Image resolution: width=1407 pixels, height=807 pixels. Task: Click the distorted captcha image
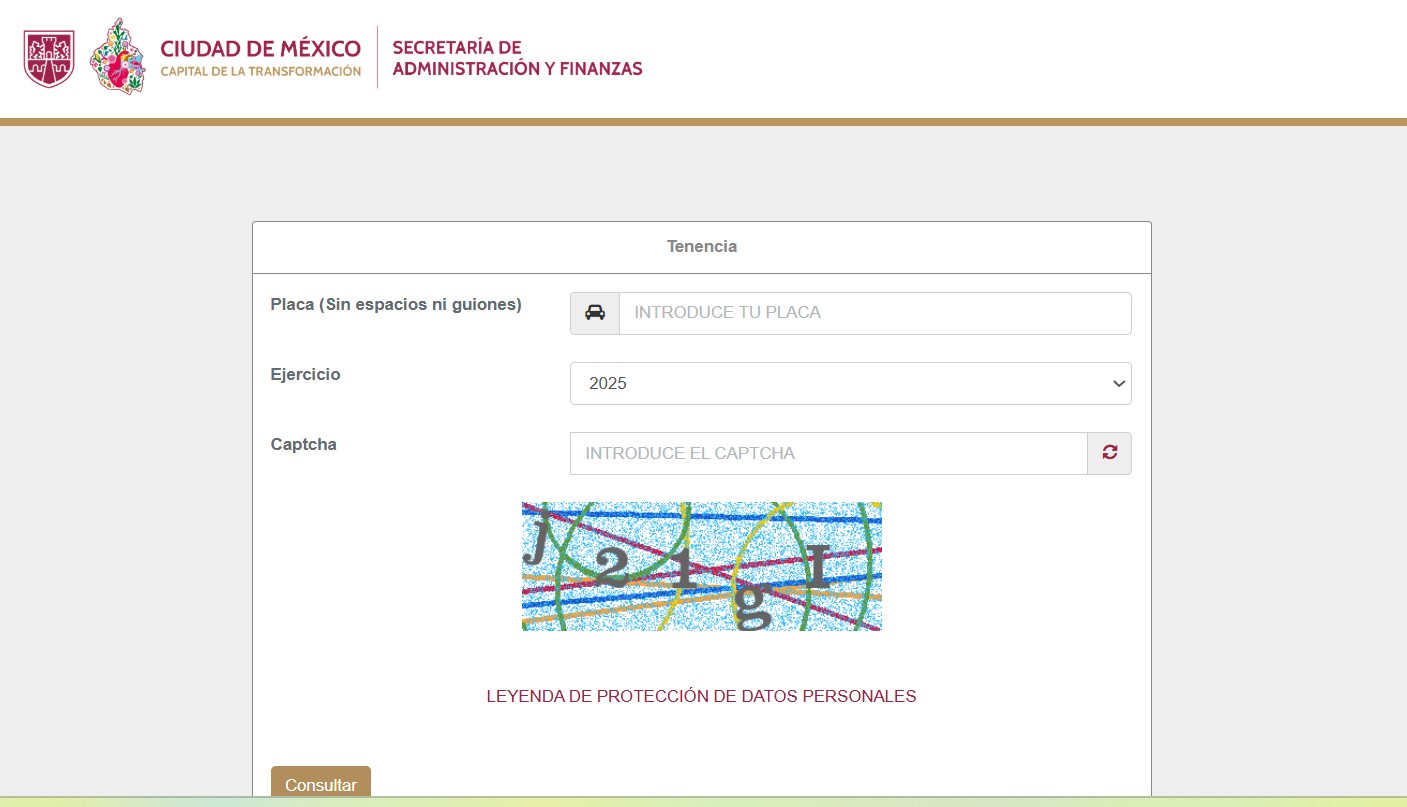pyautogui.click(x=702, y=565)
